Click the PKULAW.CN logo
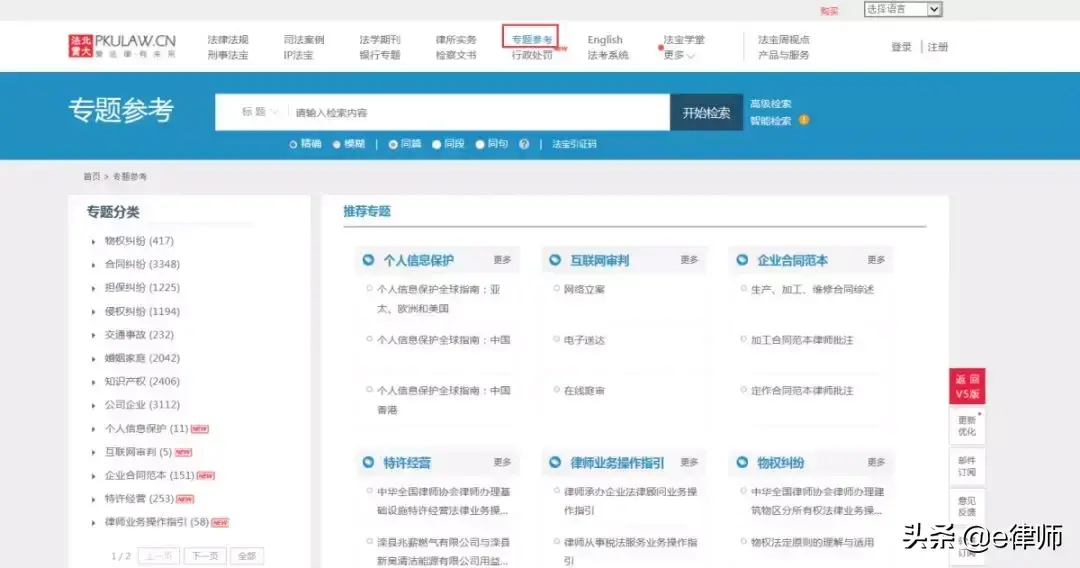Screen dimensions: 1080x568 point(122,46)
